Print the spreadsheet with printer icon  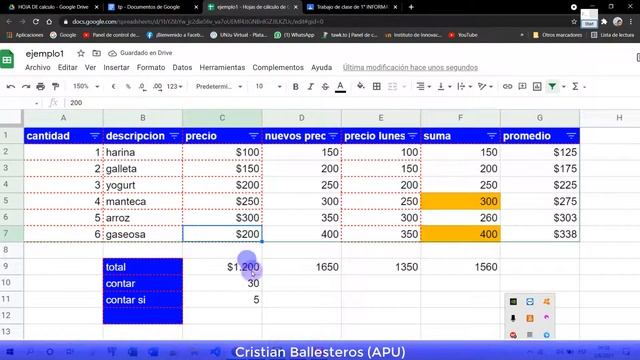(40, 87)
